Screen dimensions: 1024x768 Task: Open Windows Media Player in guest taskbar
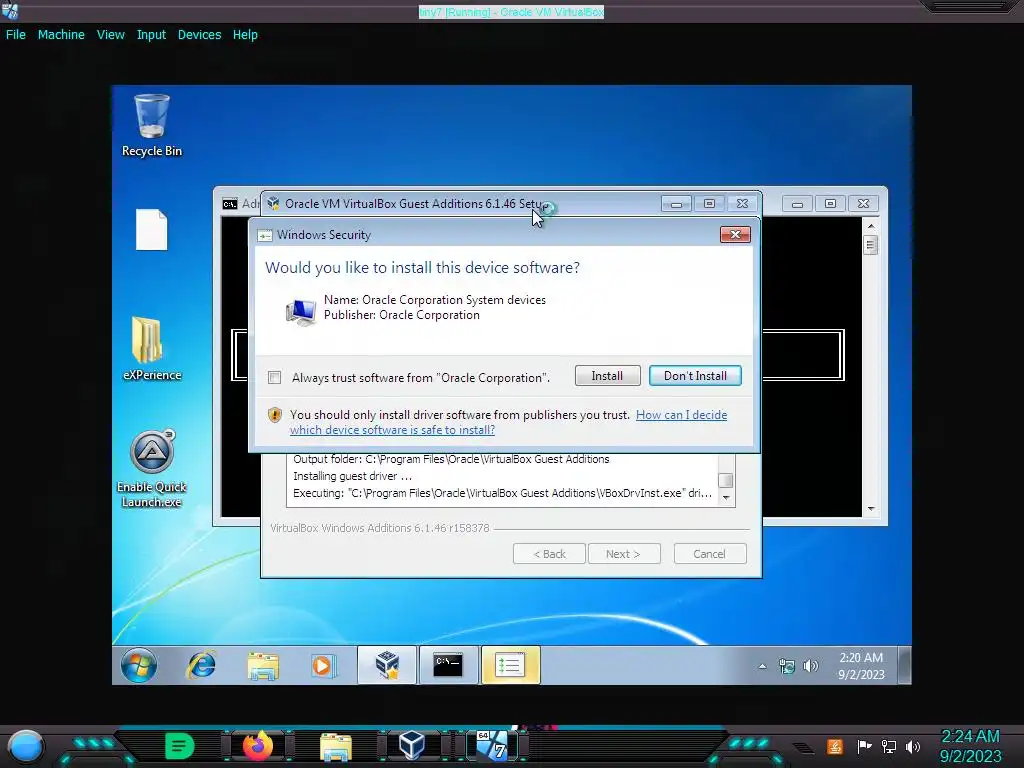tap(323, 665)
